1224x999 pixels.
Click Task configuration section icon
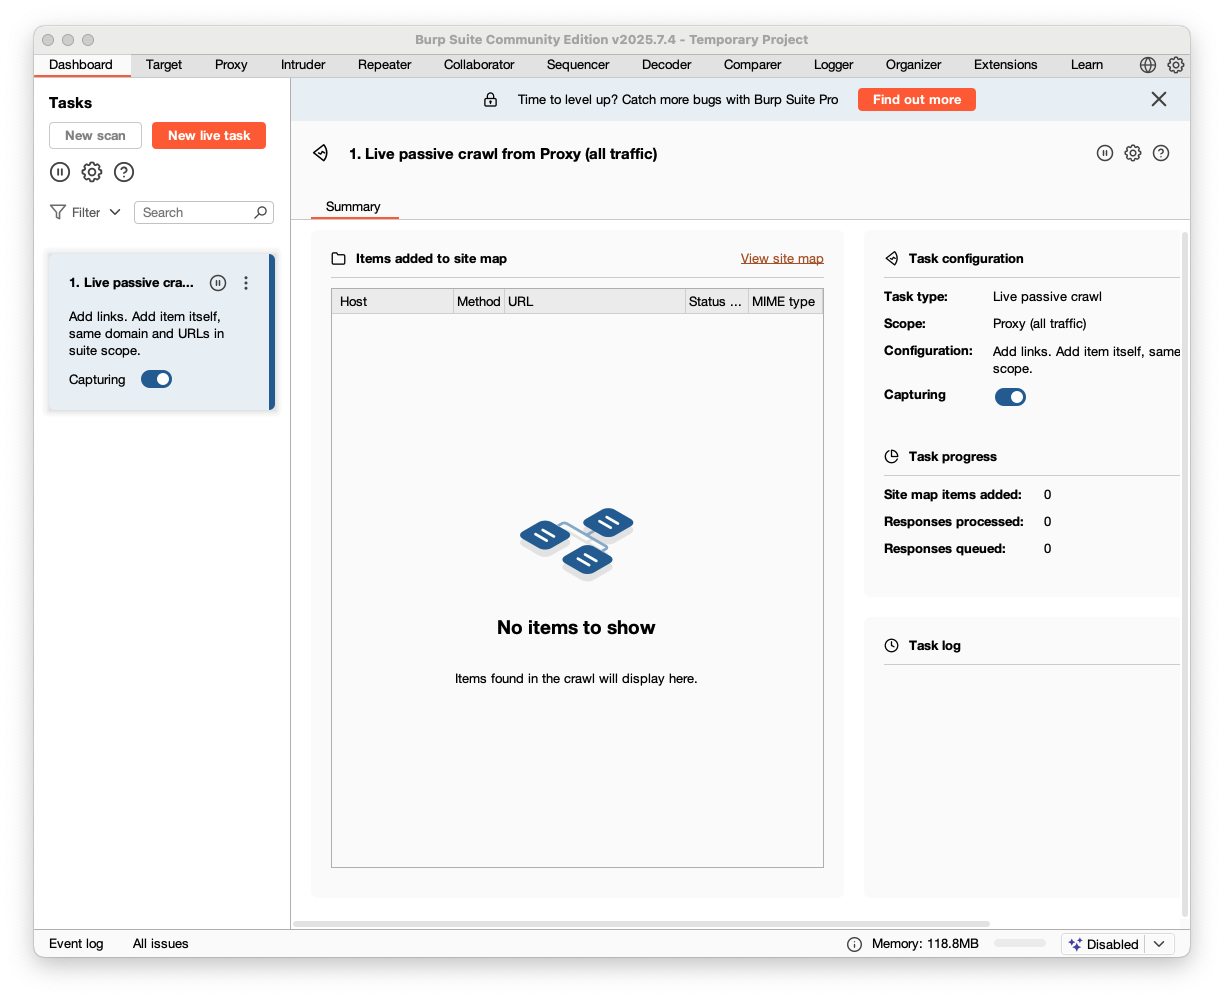(892, 258)
